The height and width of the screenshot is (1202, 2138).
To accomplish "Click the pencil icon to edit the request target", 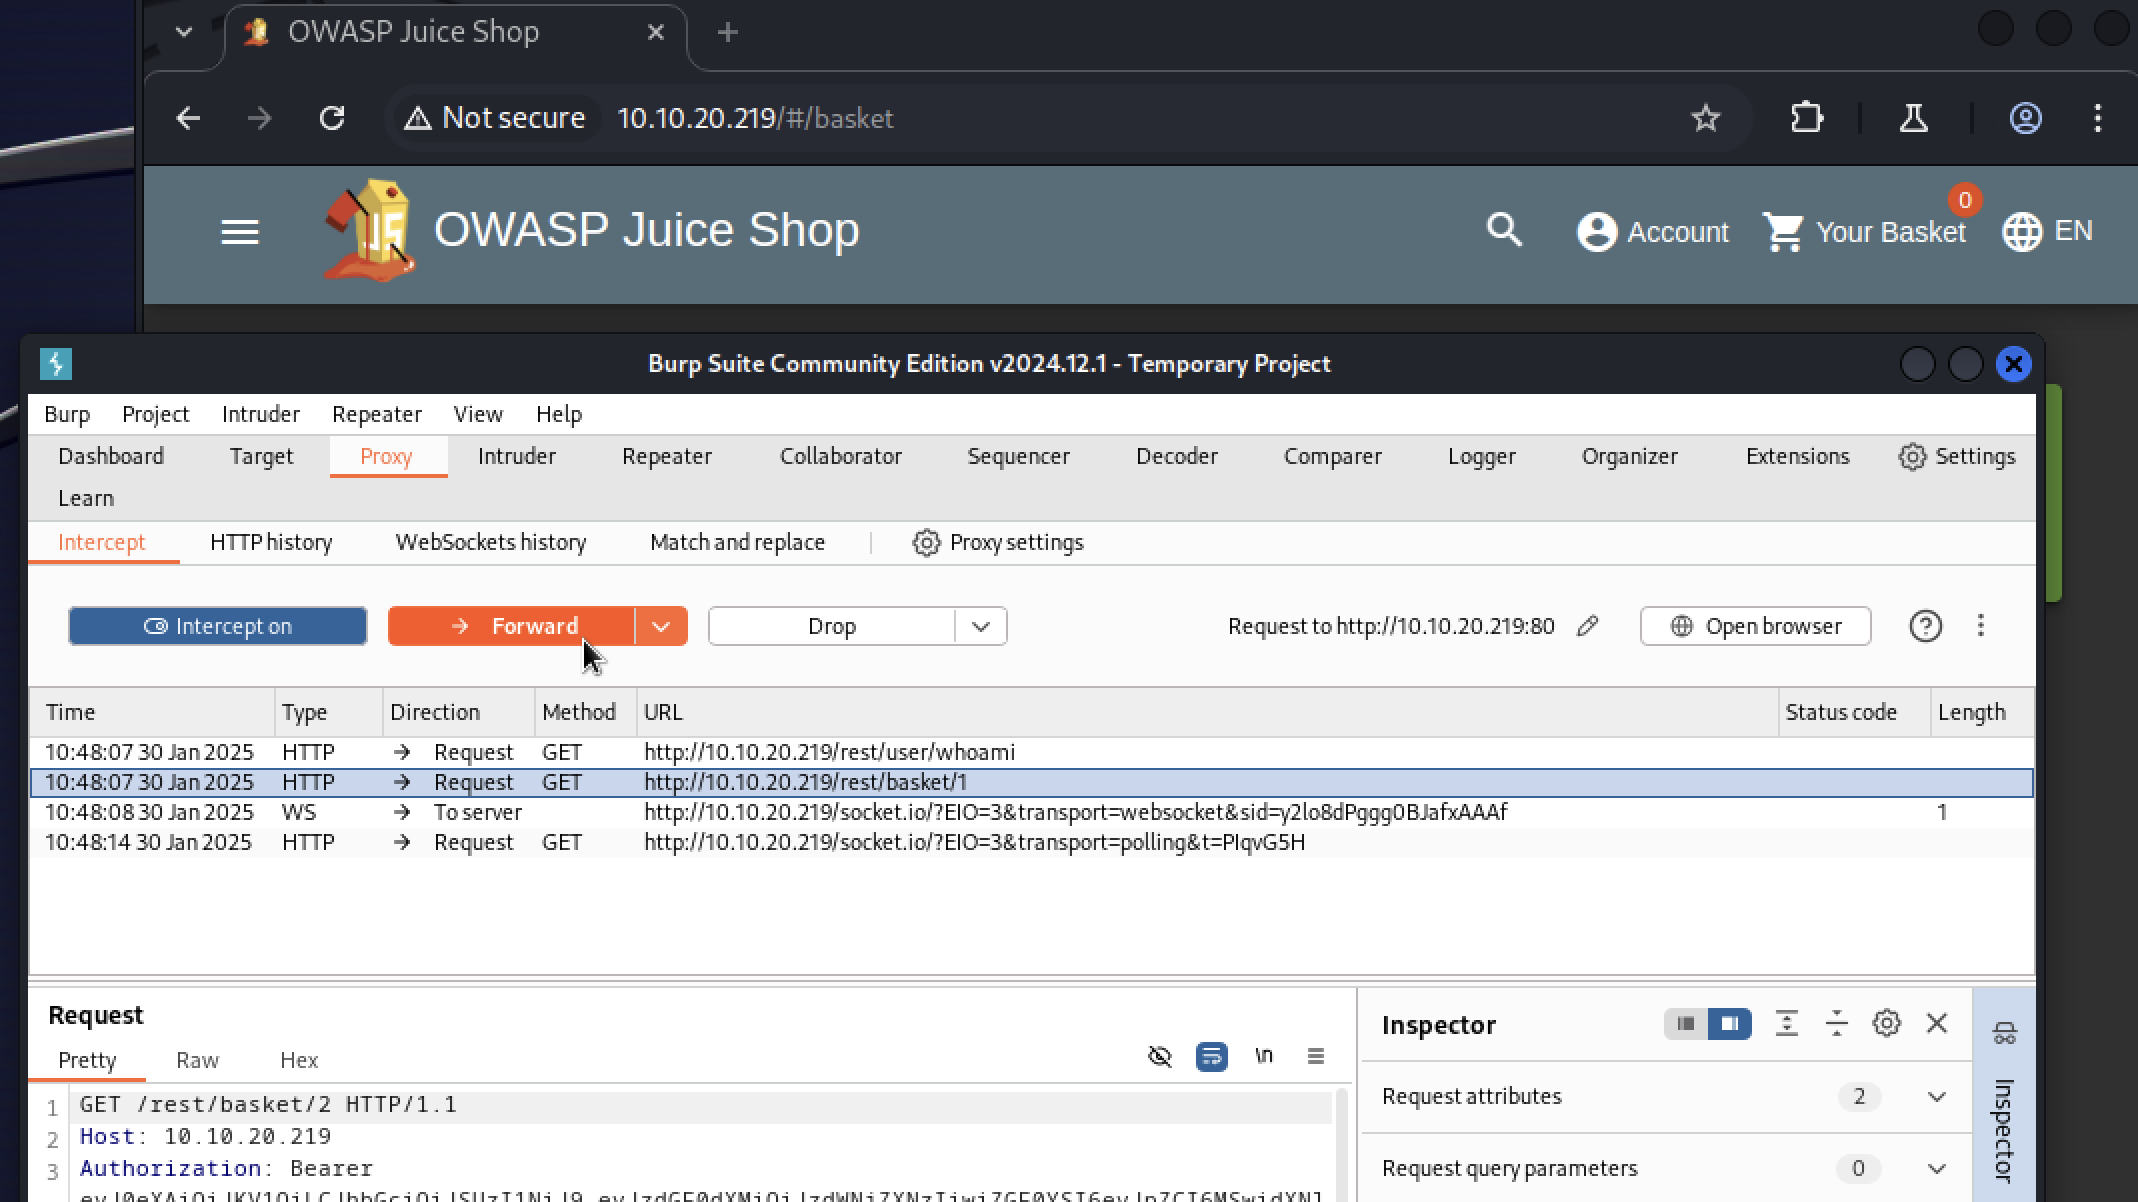I will coord(1587,626).
